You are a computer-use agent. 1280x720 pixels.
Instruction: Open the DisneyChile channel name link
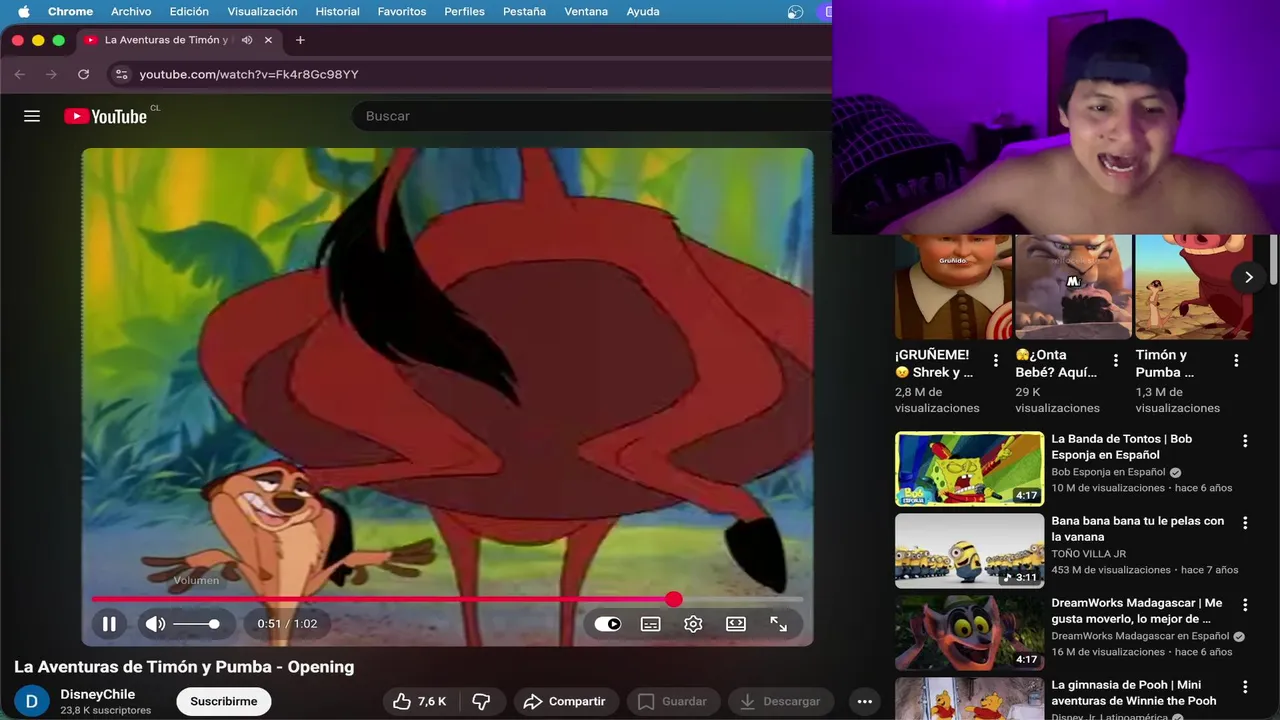(x=97, y=694)
